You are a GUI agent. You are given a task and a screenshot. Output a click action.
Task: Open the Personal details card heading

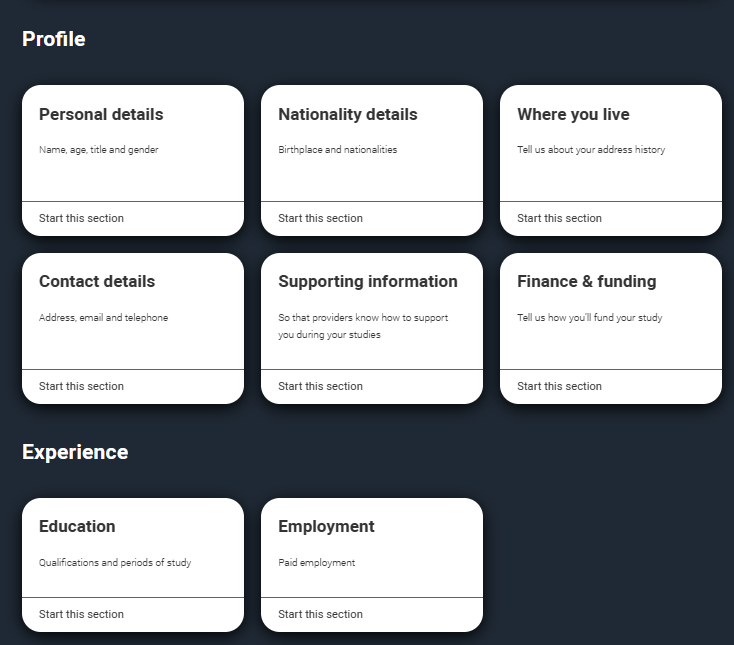coord(101,114)
